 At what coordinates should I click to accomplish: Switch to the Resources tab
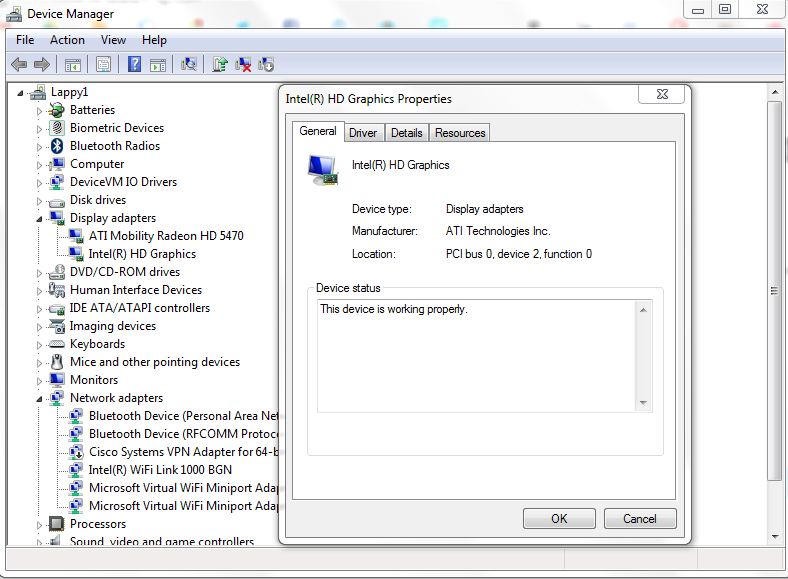[x=460, y=133]
